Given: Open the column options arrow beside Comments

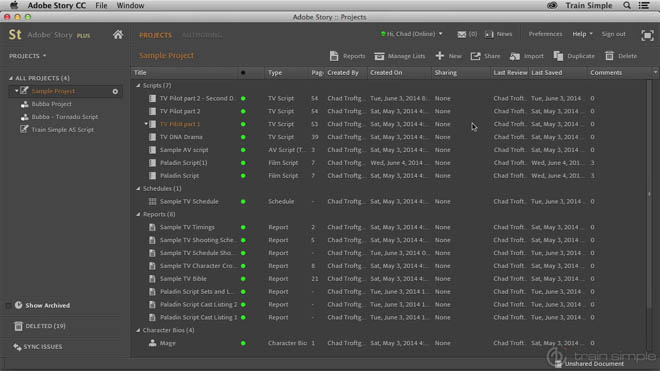Looking at the screenshot, I should click(x=655, y=73).
